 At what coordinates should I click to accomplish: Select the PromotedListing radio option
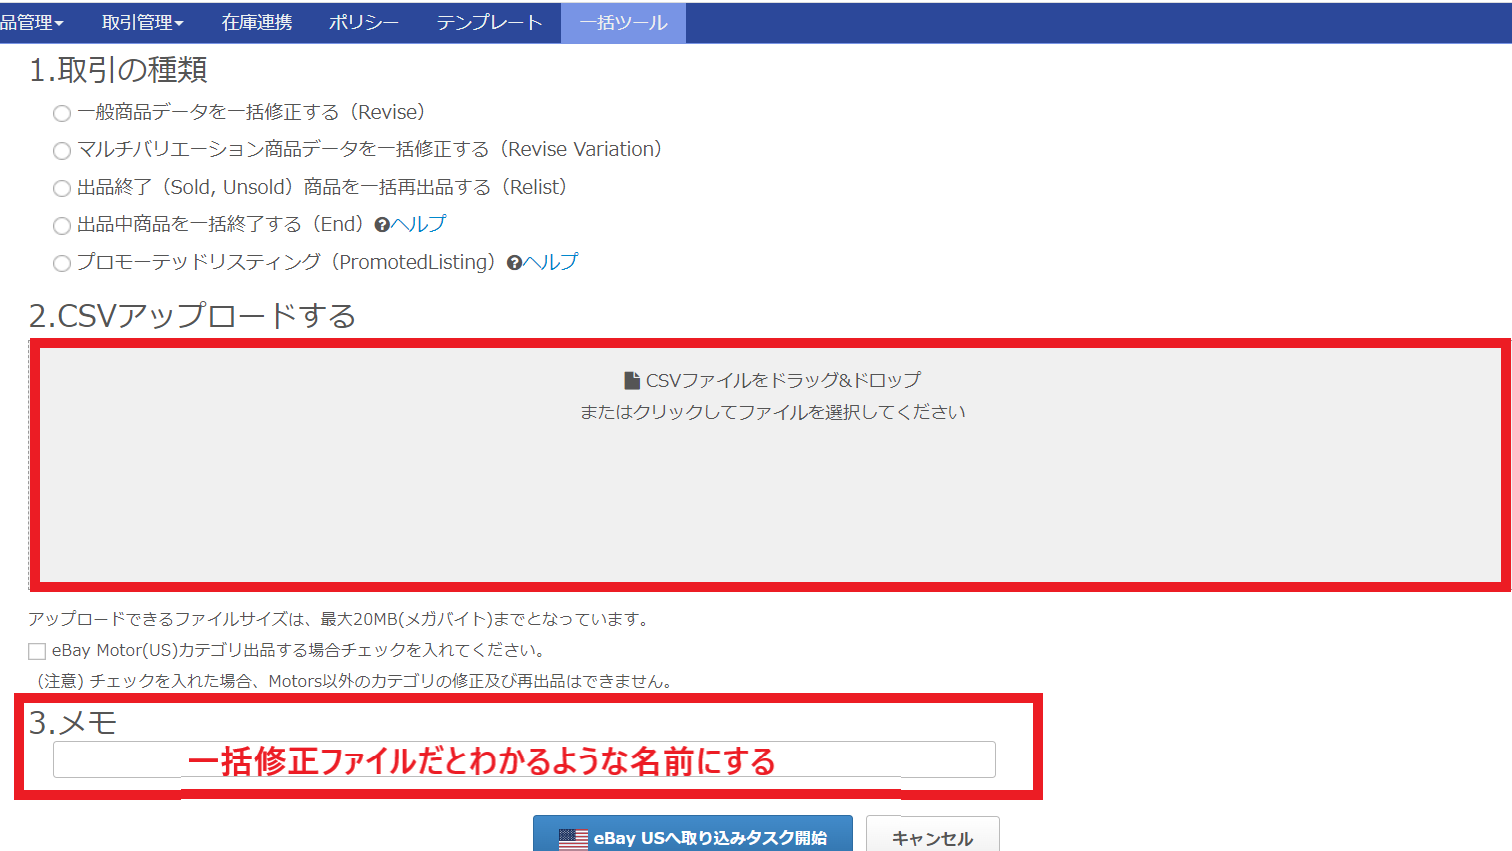62,264
